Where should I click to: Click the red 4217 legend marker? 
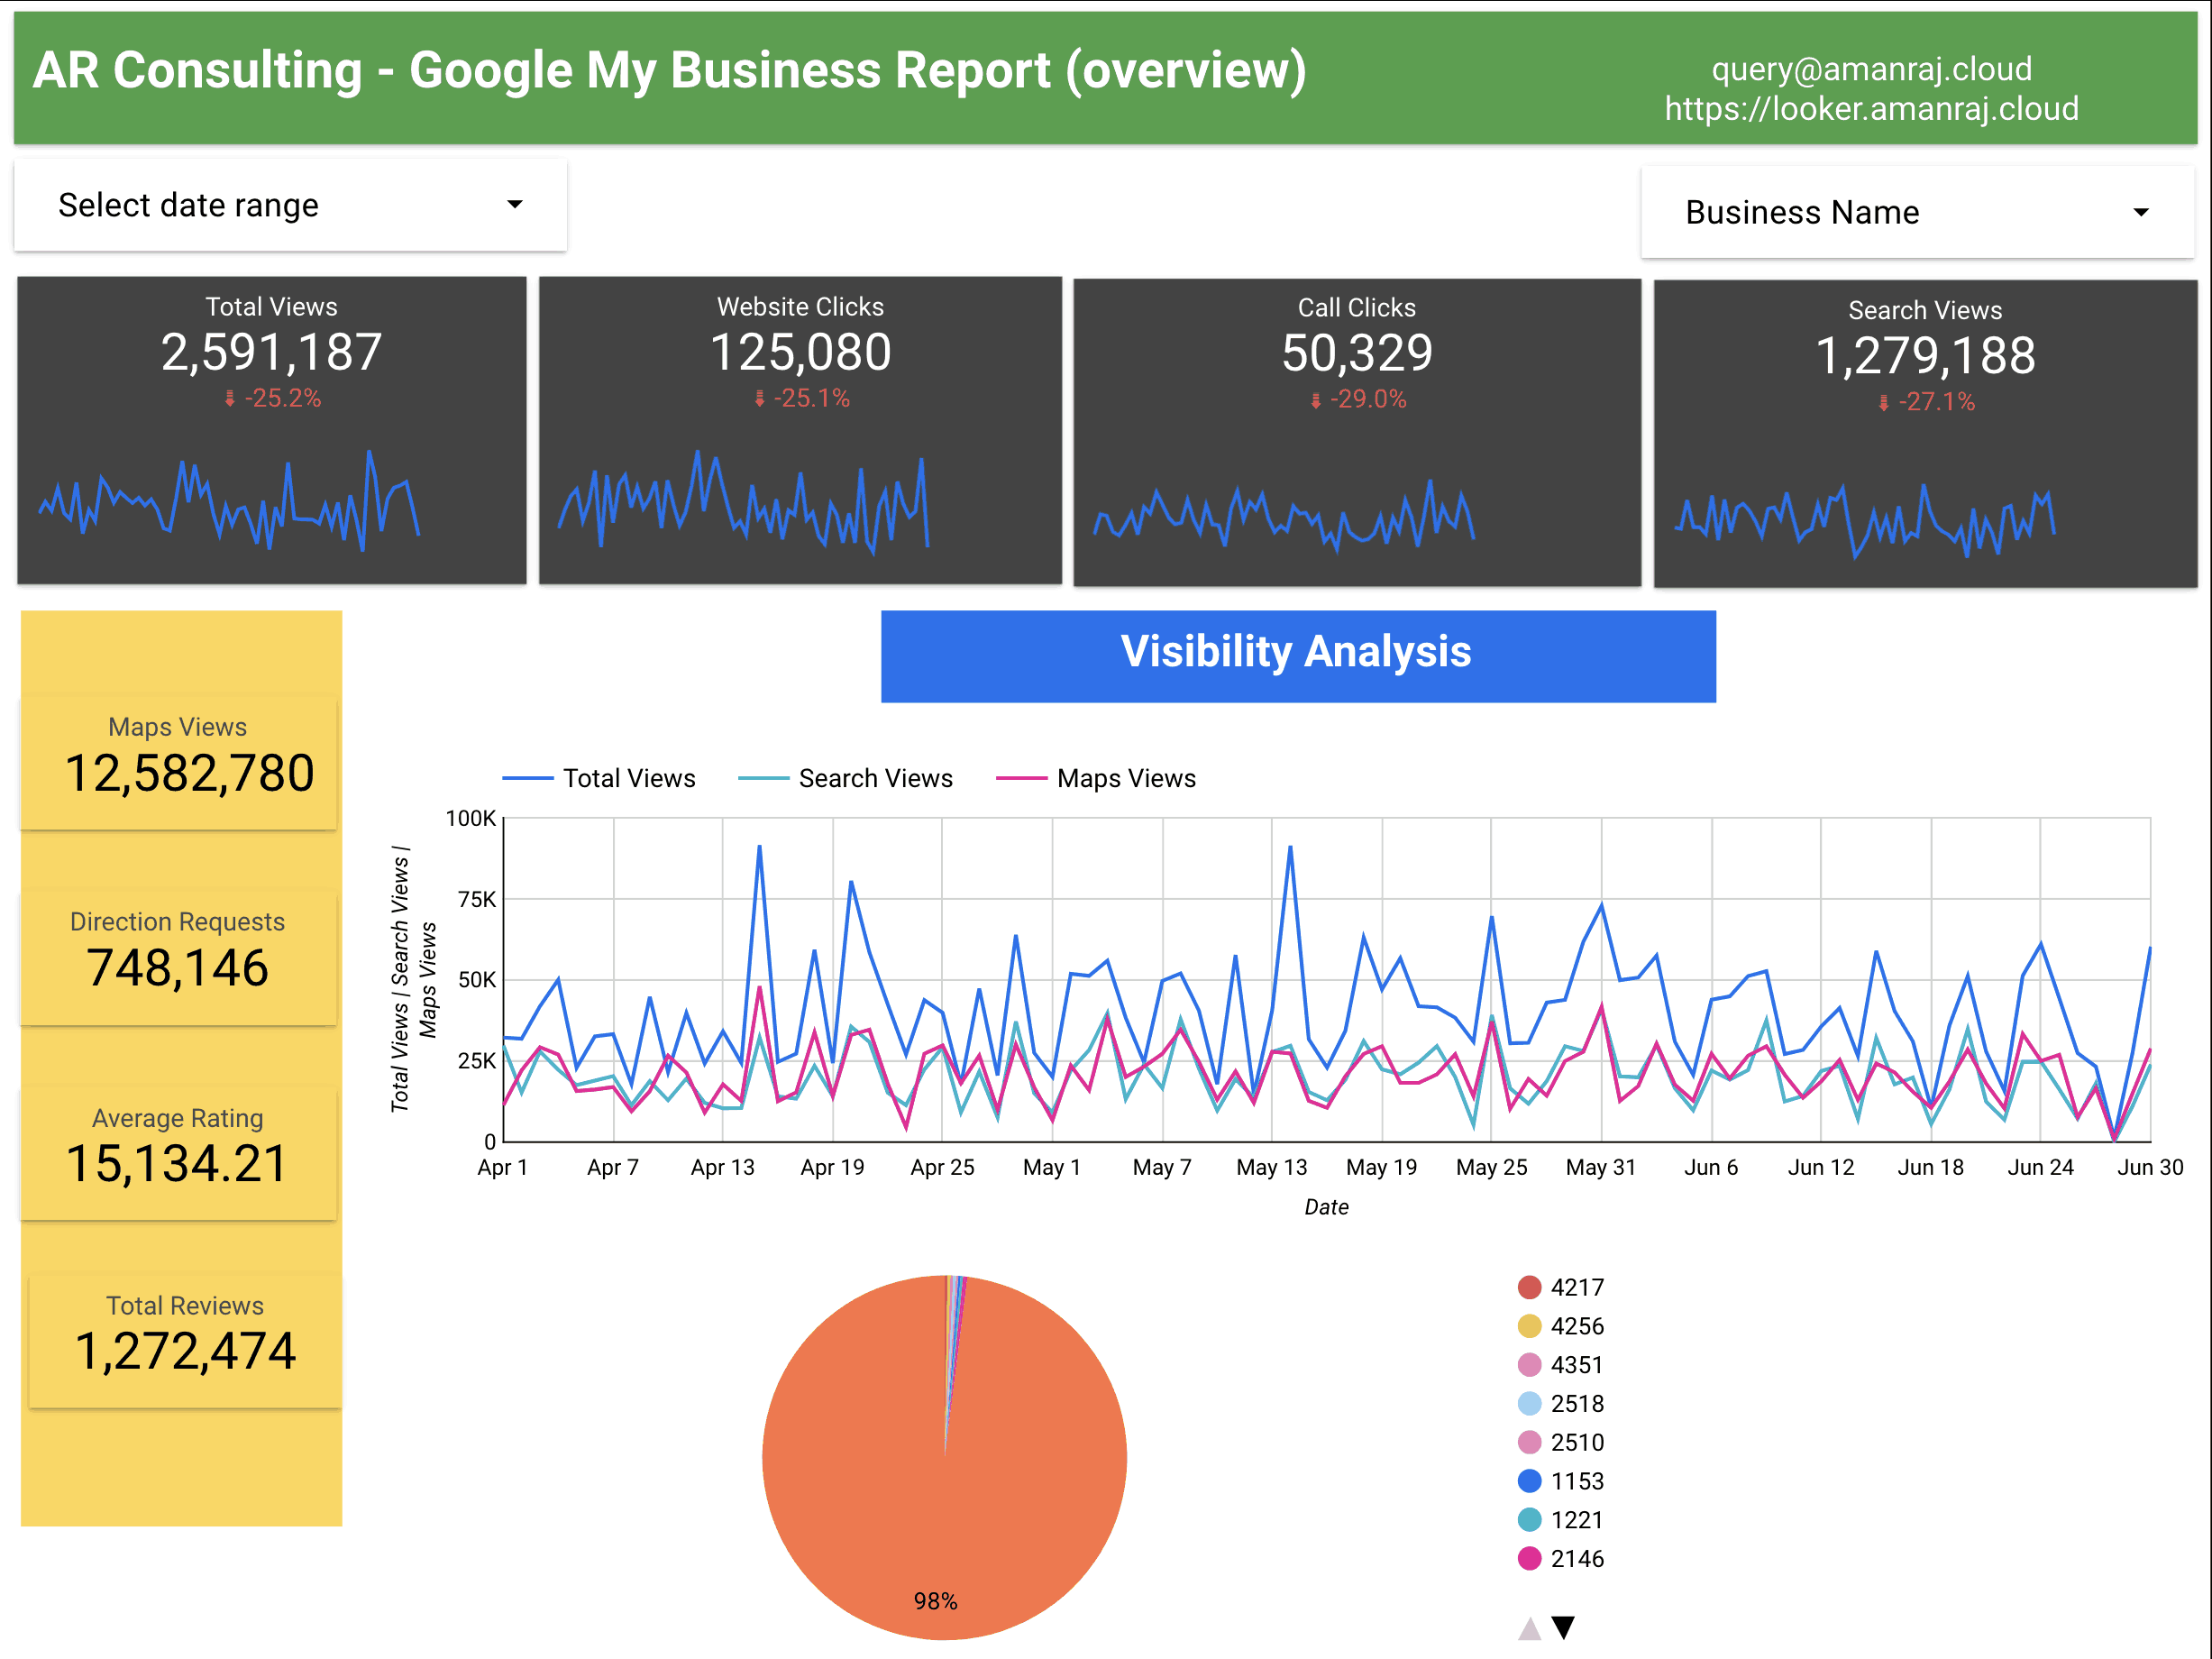coord(1529,1288)
